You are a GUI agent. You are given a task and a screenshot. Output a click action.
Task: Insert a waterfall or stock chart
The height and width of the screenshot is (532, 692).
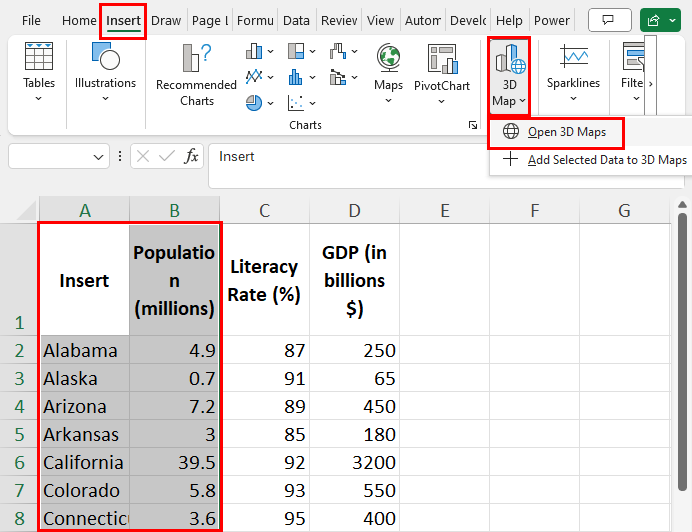(x=338, y=51)
